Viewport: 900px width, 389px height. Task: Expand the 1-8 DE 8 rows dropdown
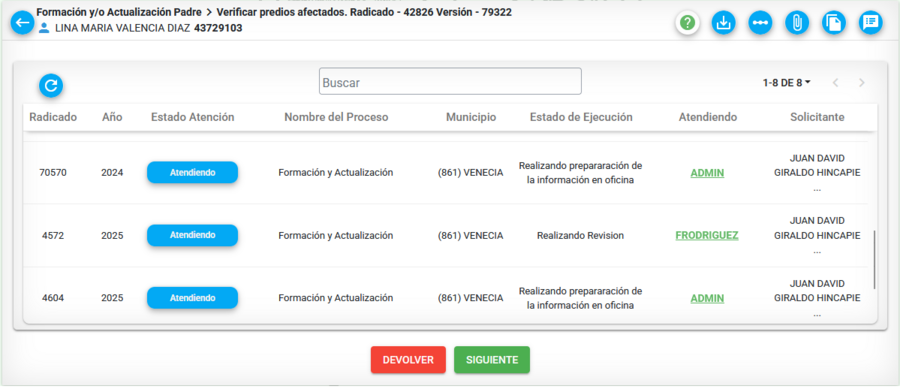(x=786, y=83)
